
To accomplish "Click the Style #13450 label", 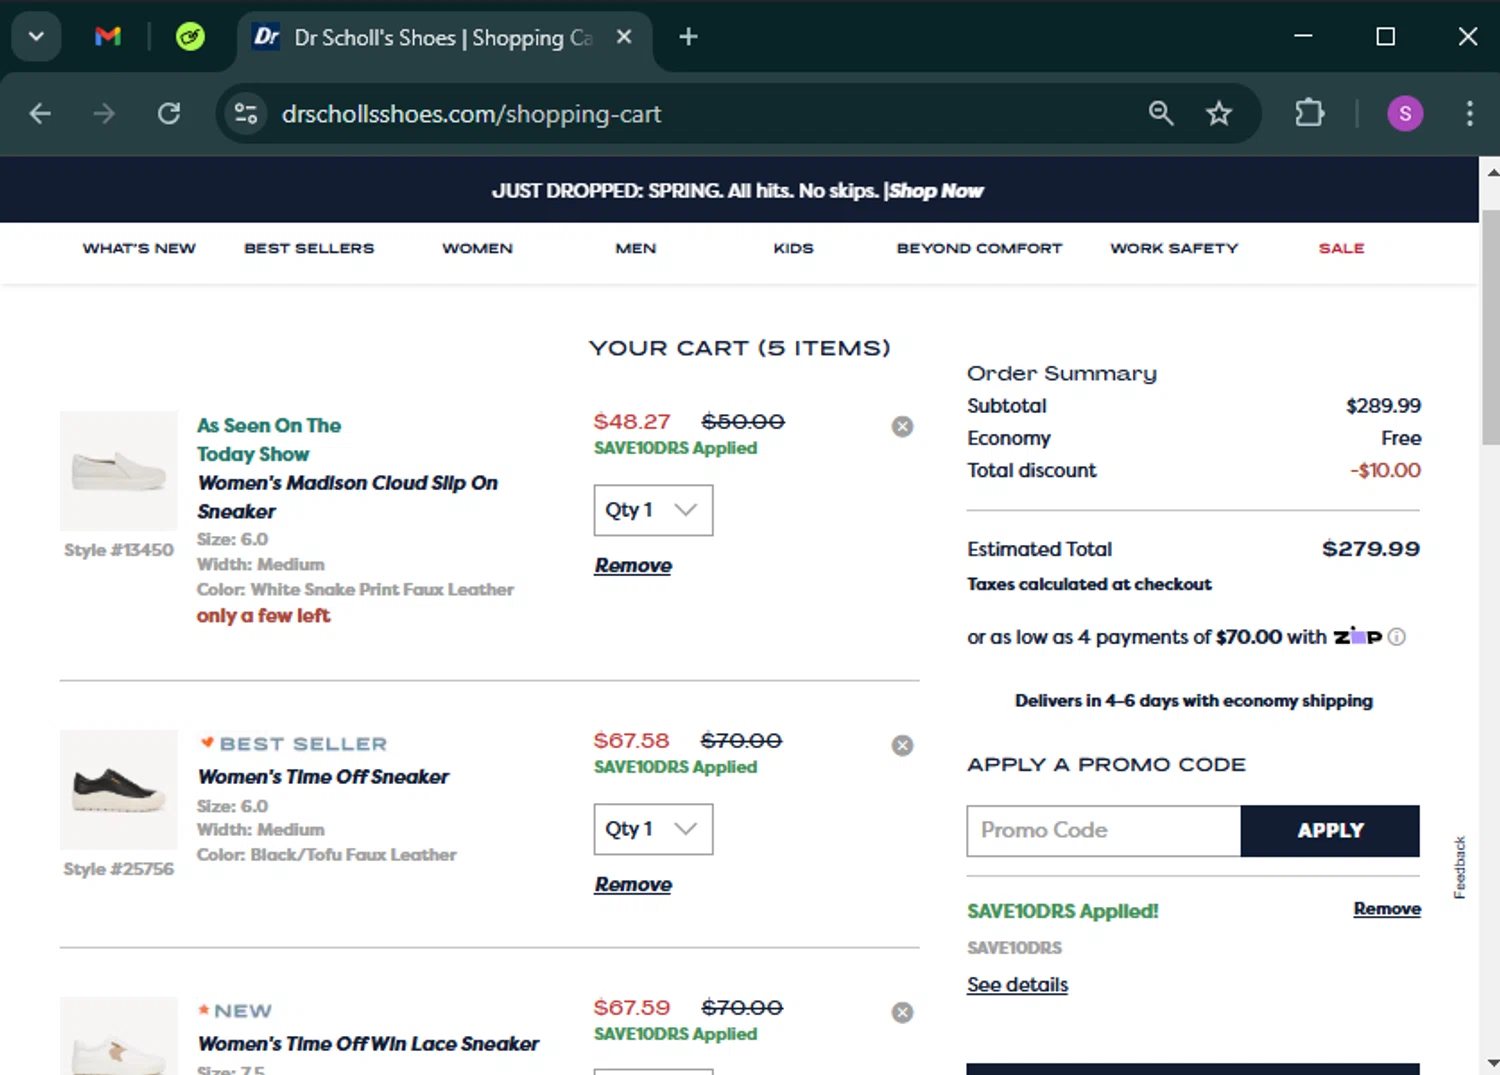I will pyautogui.click(x=119, y=550).
